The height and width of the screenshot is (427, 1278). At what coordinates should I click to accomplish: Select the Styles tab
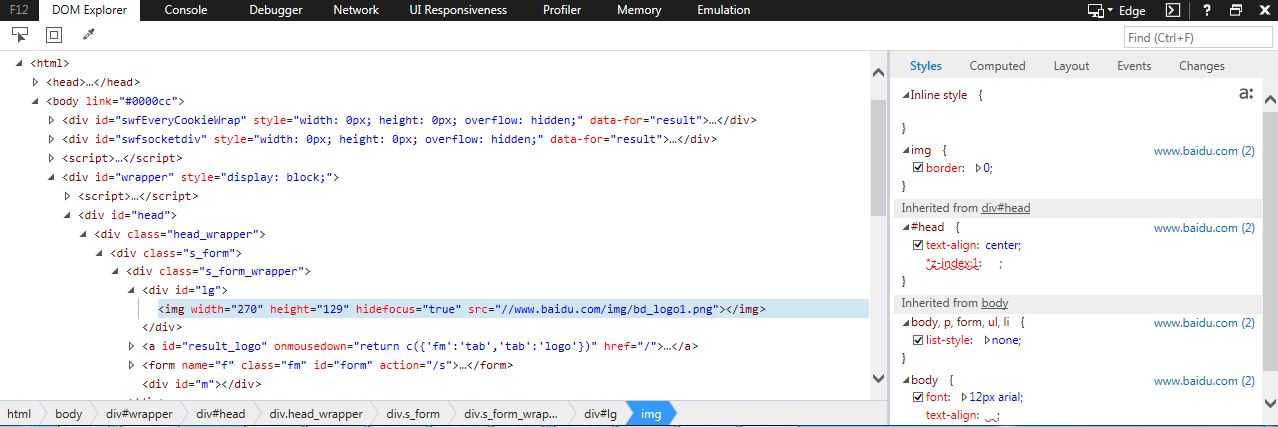tap(926, 66)
